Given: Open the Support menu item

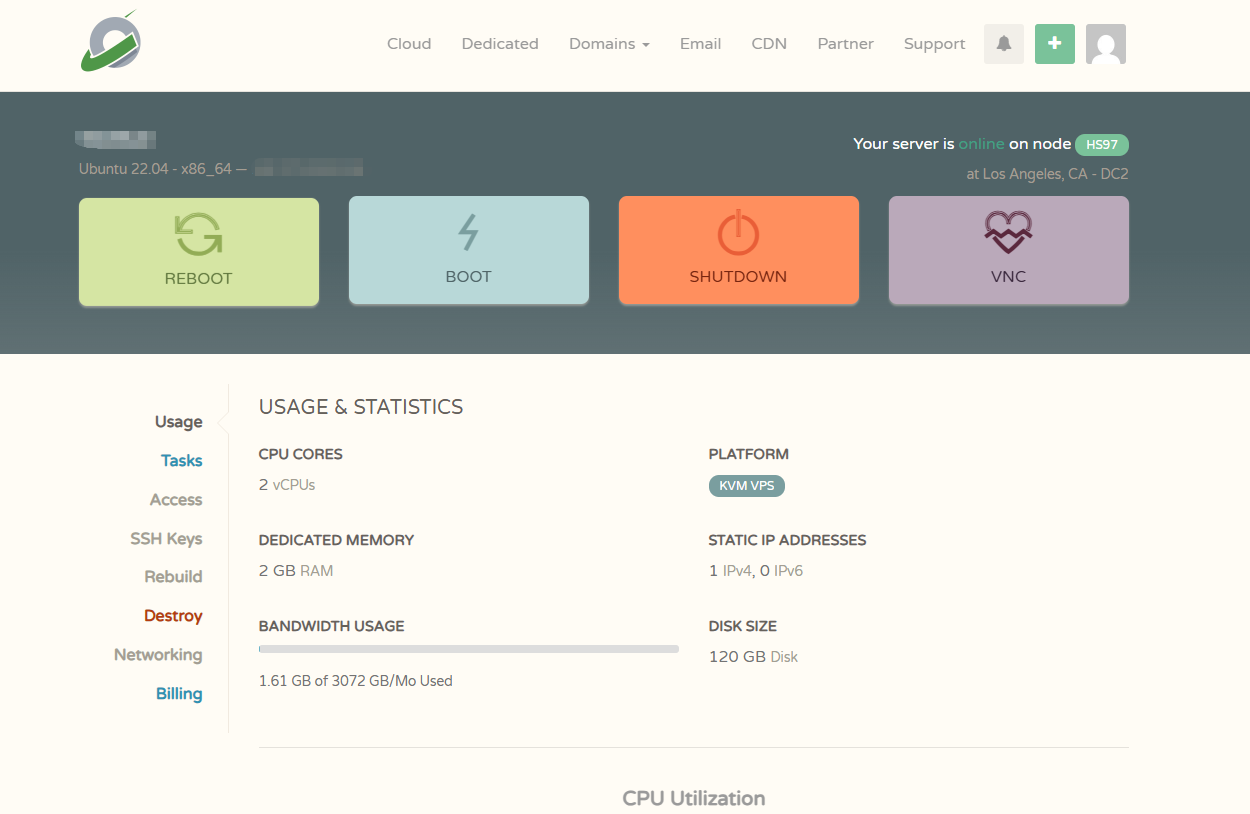Looking at the screenshot, I should 934,43.
